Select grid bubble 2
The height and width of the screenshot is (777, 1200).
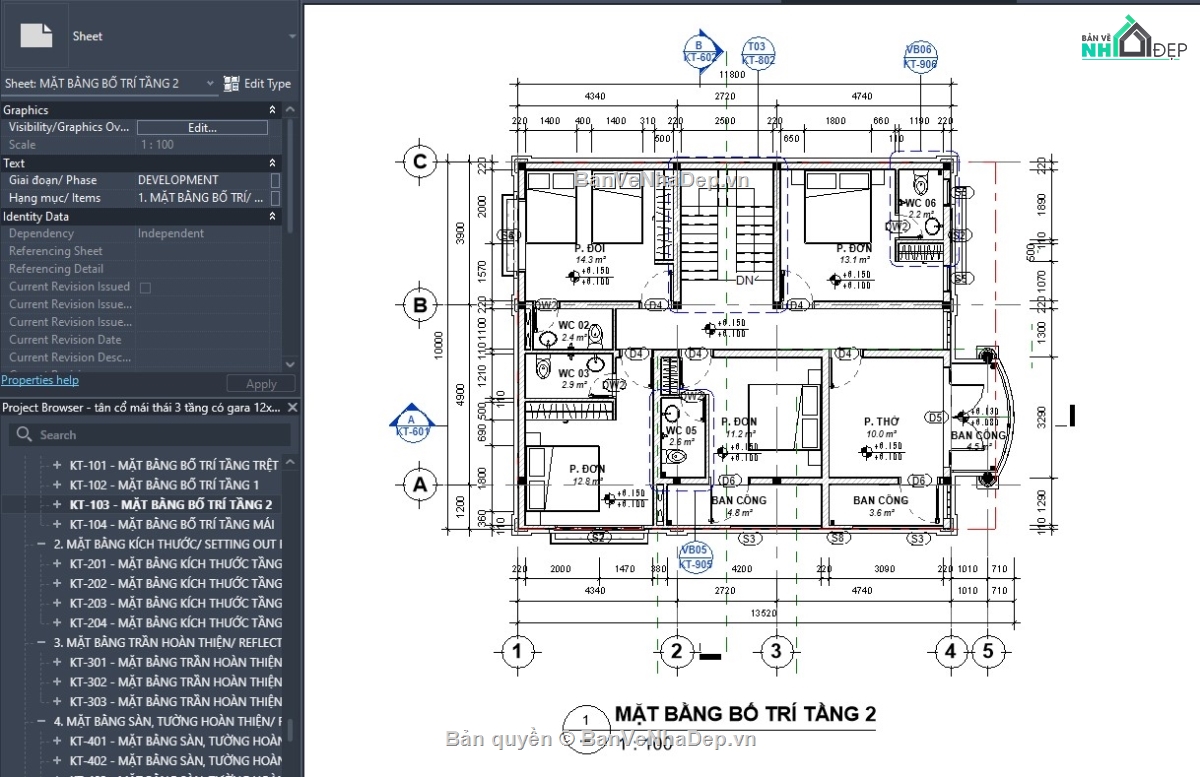click(x=677, y=652)
